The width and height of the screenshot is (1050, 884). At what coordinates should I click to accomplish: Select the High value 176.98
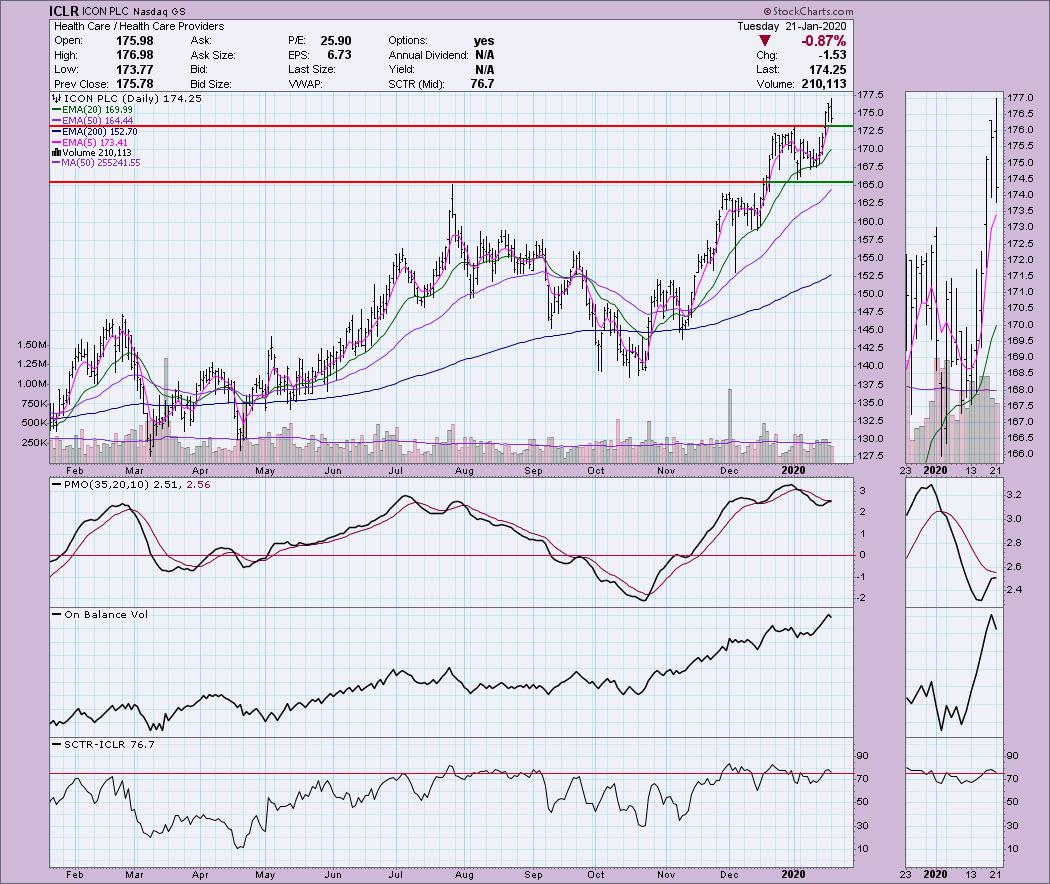tap(135, 55)
